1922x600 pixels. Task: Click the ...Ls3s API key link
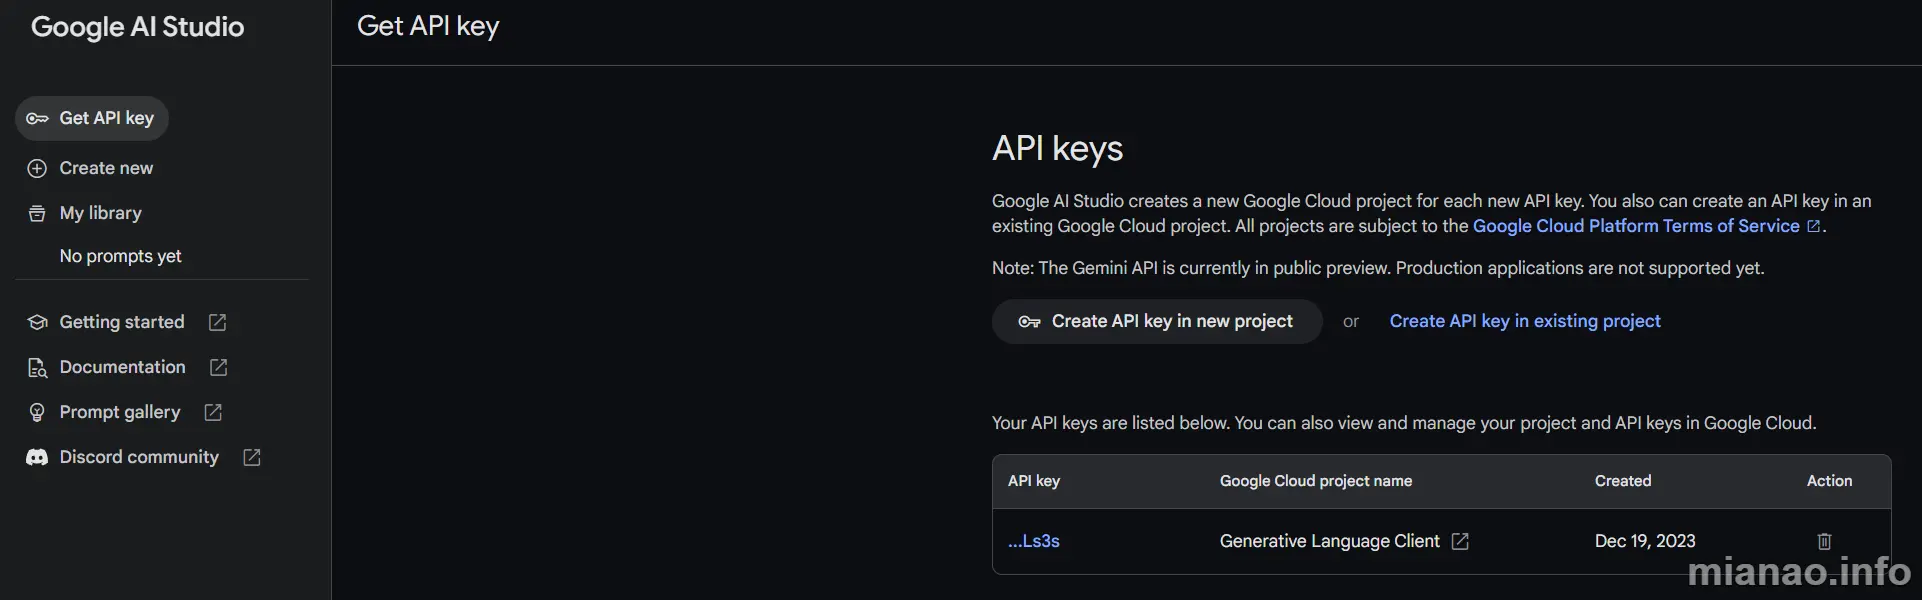coord(1034,541)
